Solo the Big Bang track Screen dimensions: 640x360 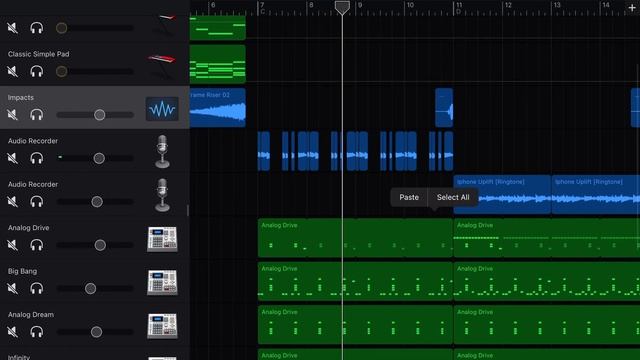pyautogui.click(x=37, y=289)
